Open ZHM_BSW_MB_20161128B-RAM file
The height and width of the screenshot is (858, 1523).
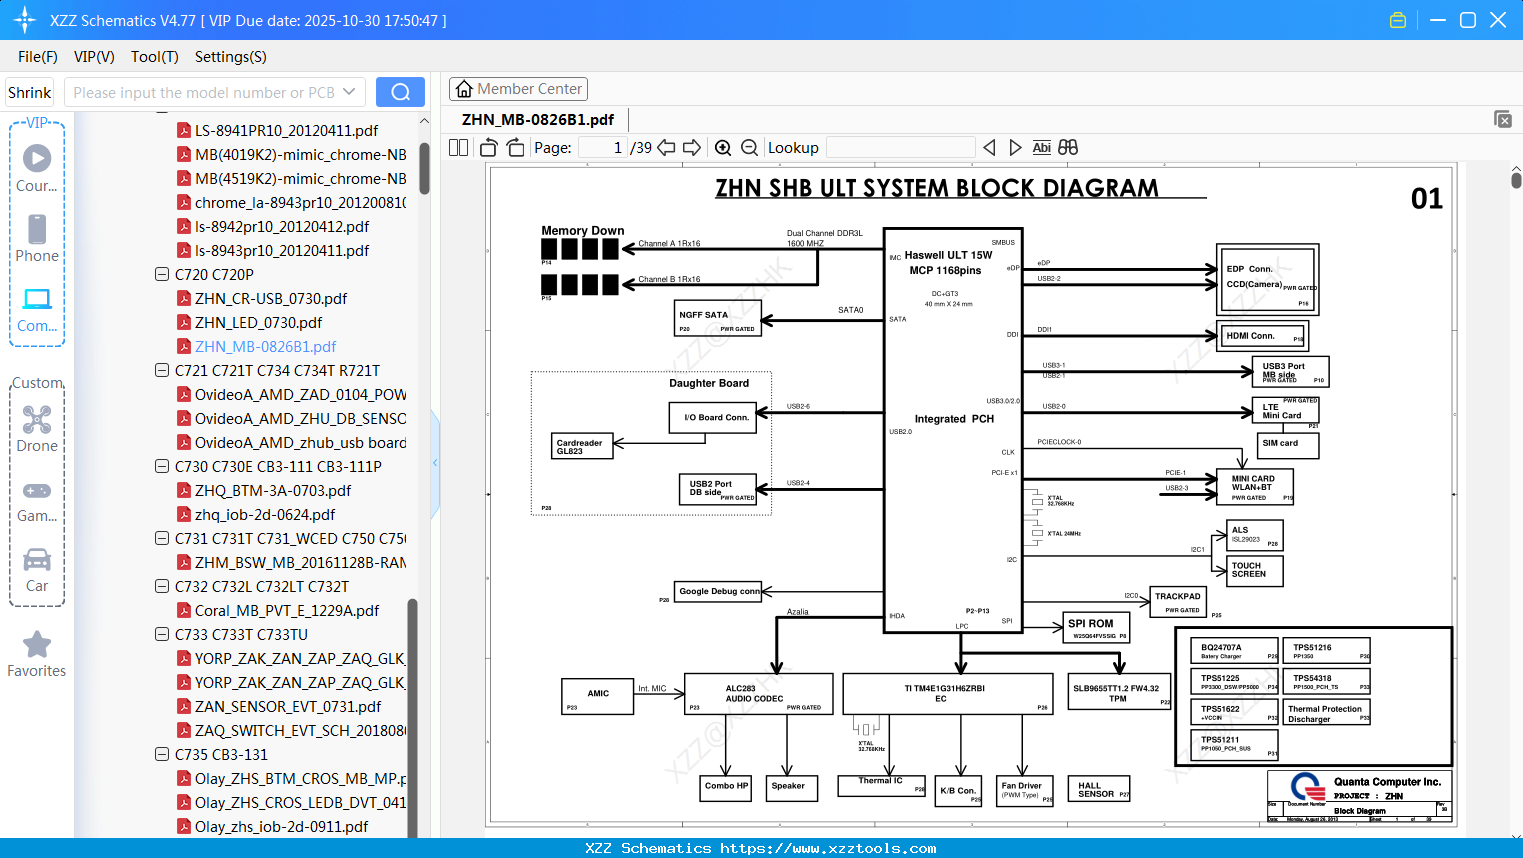(x=300, y=562)
